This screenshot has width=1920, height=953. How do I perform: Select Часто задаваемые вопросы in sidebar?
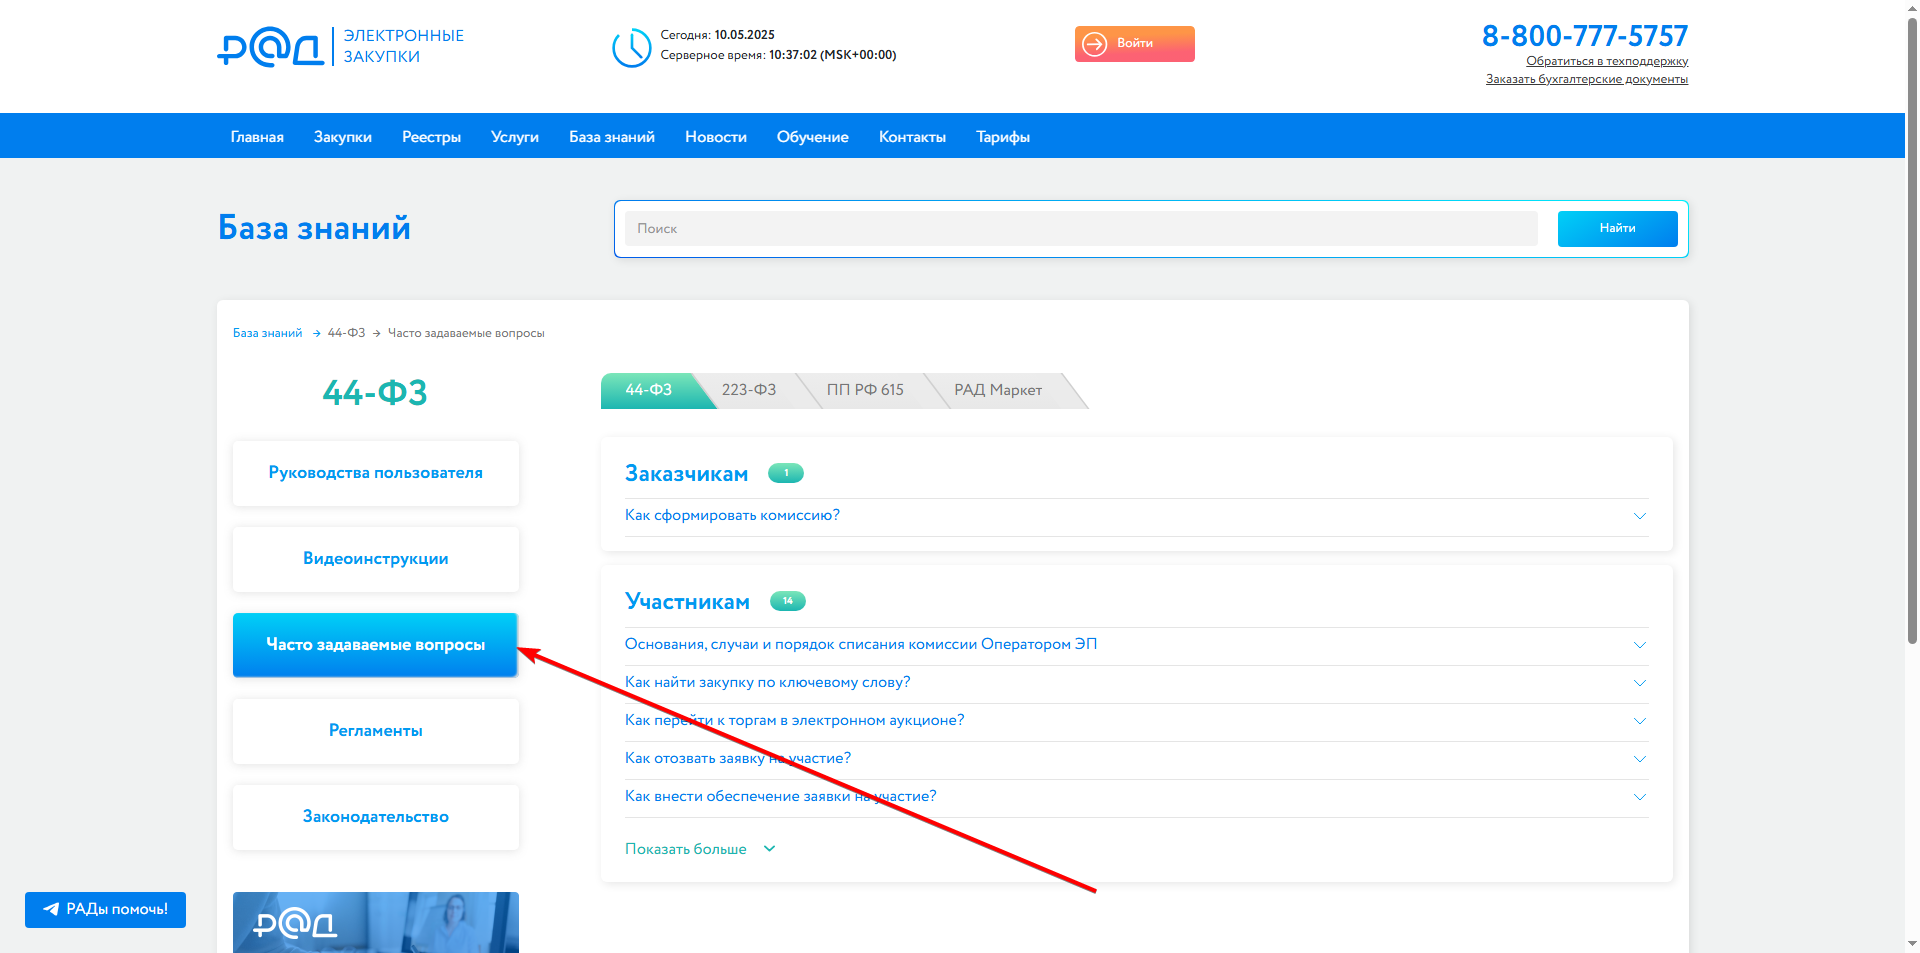(375, 645)
